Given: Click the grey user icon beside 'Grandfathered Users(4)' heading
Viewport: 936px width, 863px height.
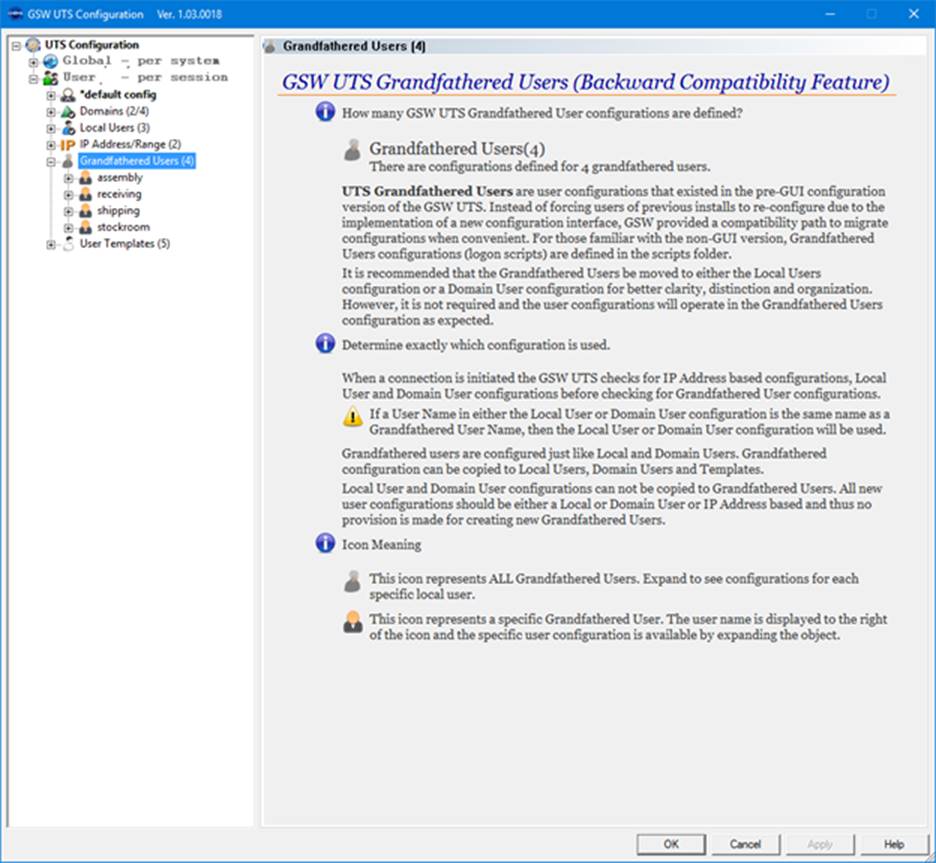Looking at the screenshot, I should click(x=352, y=150).
